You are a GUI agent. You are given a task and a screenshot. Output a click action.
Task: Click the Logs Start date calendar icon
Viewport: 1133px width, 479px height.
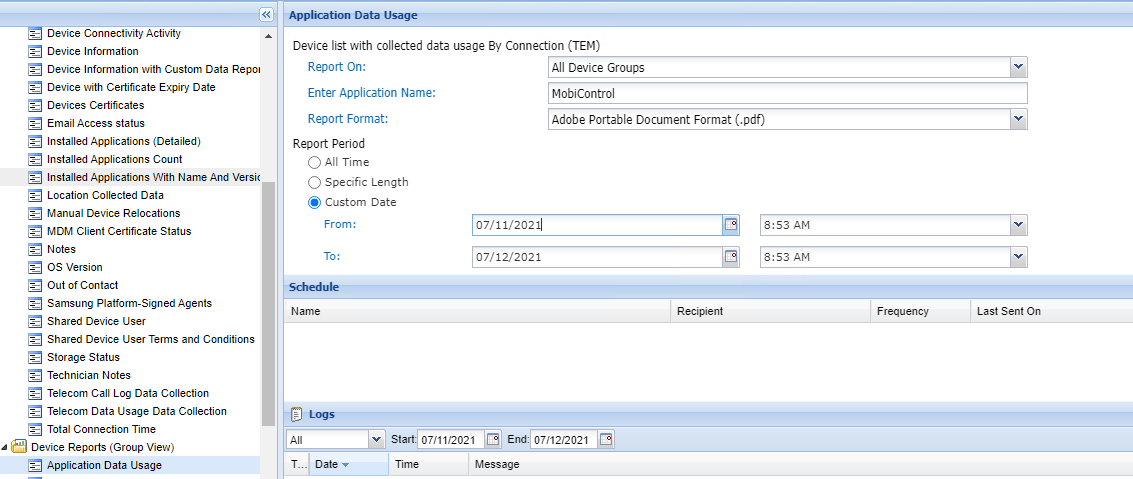pyautogui.click(x=493, y=439)
